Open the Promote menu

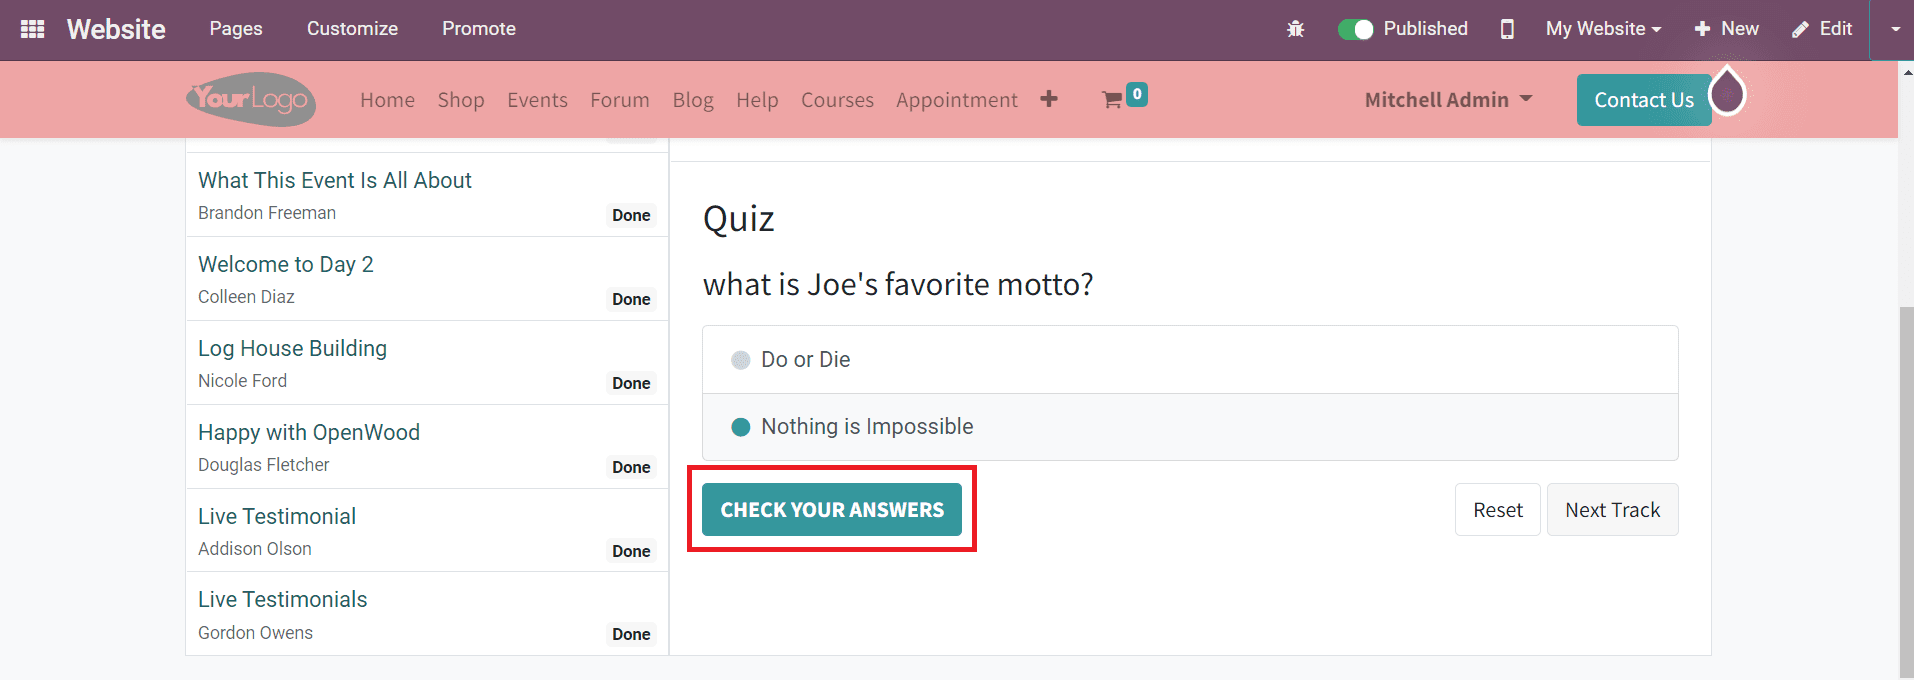[478, 29]
